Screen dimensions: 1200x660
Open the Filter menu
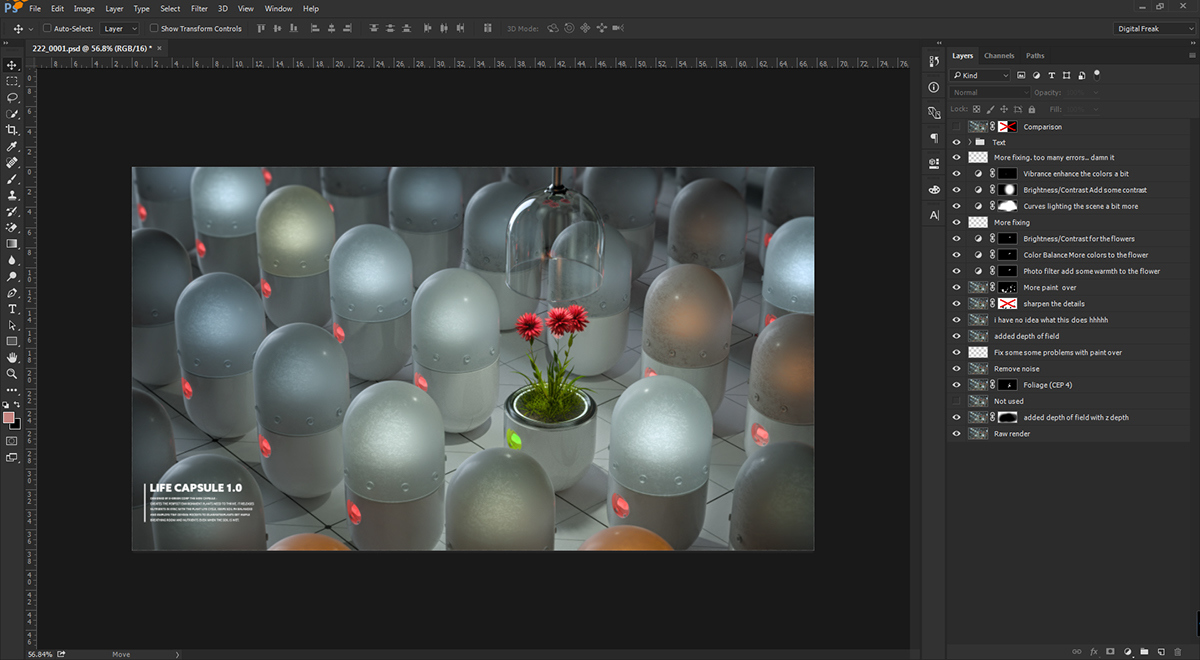tap(199, 8)
